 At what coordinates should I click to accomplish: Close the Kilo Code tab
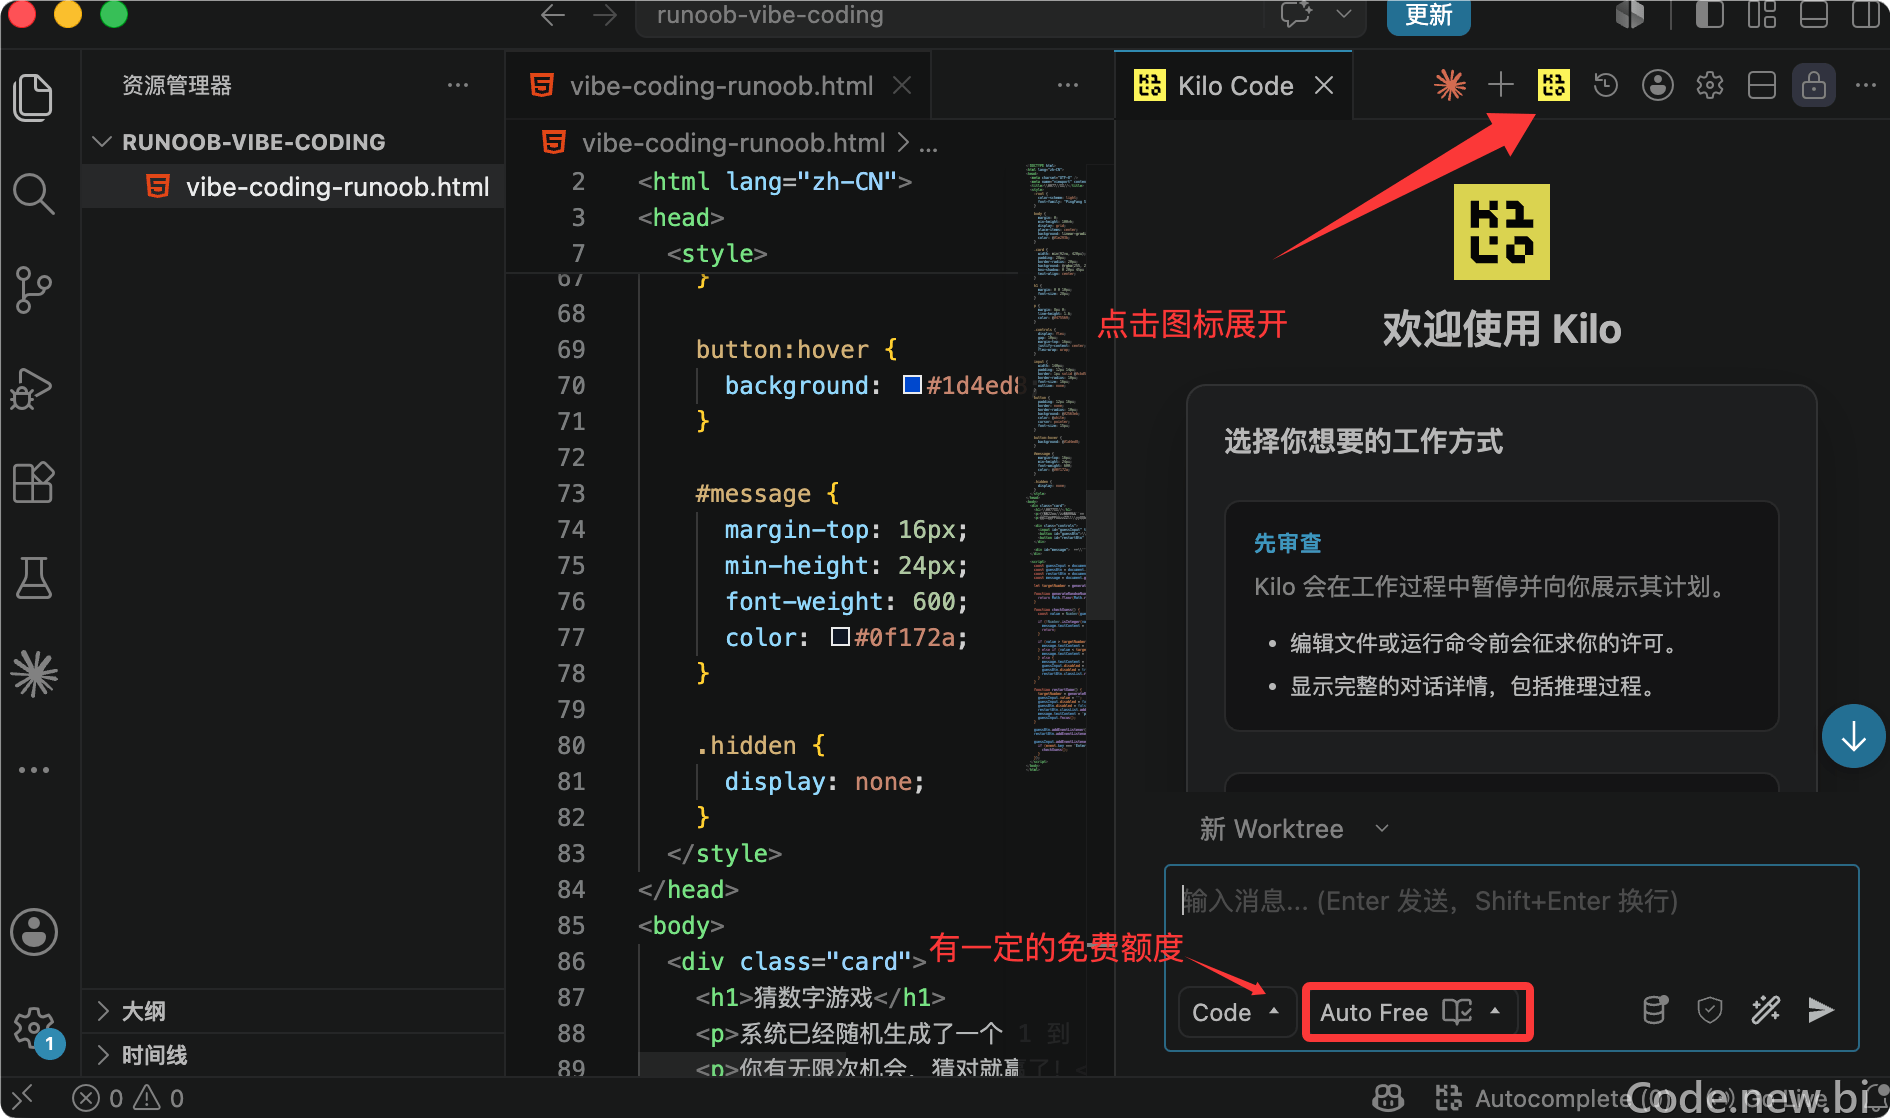coord(1324,86)
